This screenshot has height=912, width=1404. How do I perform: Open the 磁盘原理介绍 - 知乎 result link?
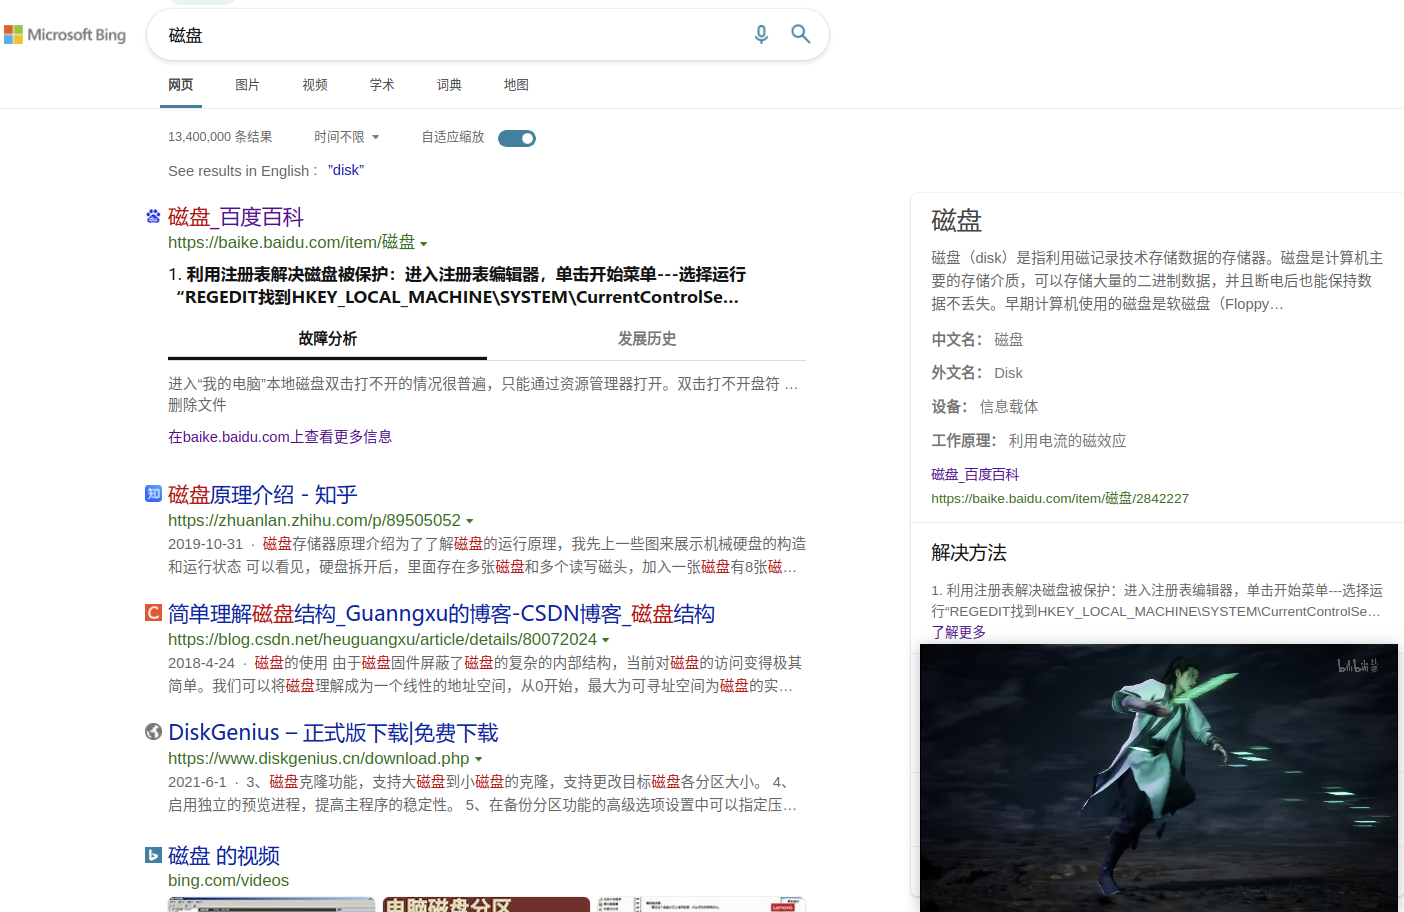pyautogui.click(x=262, y=495)
